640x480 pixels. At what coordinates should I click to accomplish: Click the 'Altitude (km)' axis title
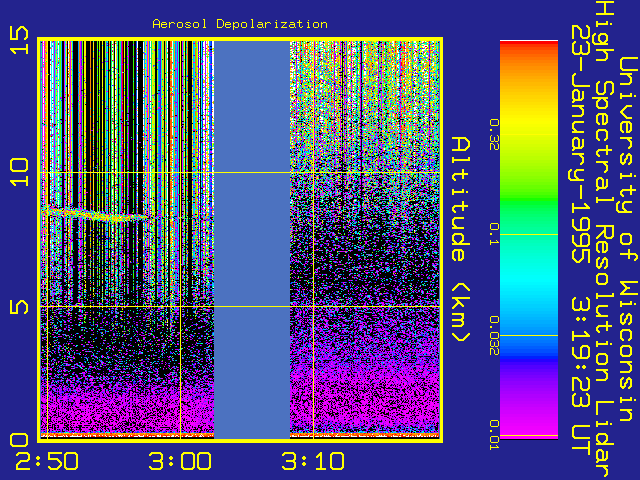tap(461, 239)
